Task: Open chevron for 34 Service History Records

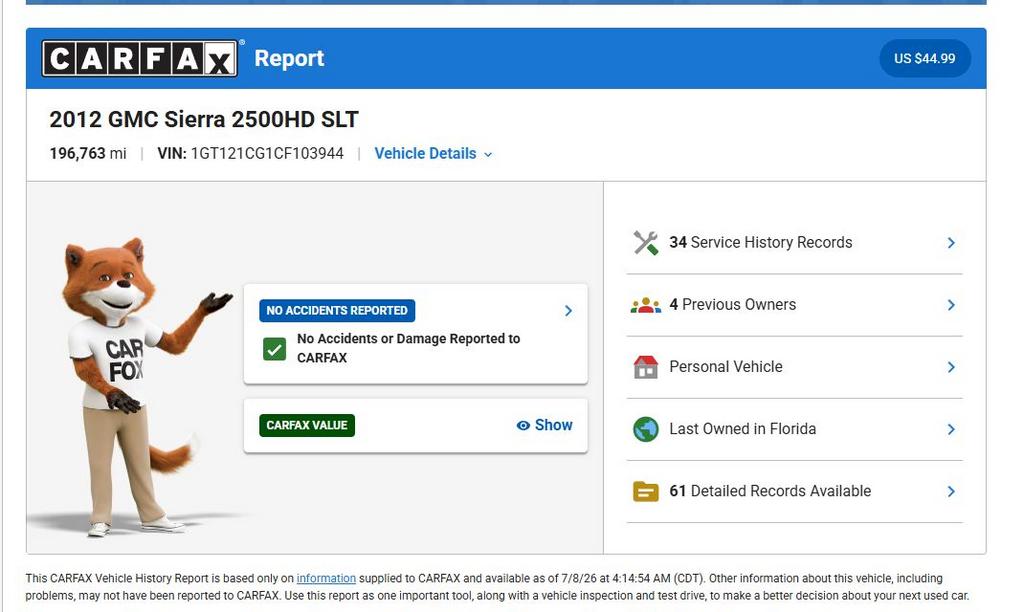Action: click(x=951, y=242)
